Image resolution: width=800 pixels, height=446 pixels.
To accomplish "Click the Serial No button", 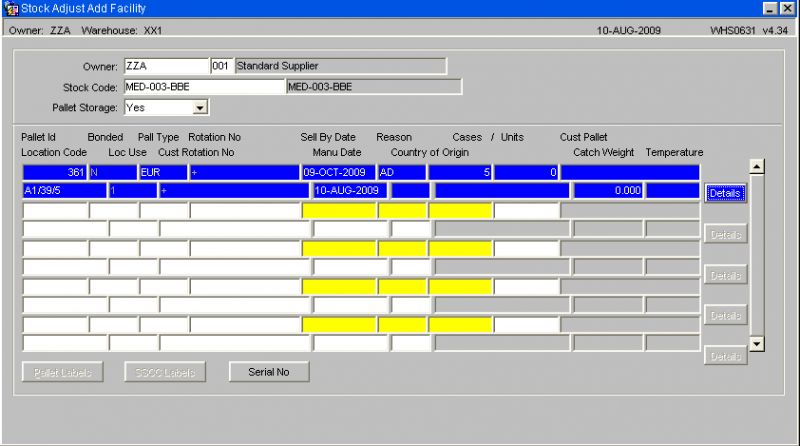I will point(269,372).
